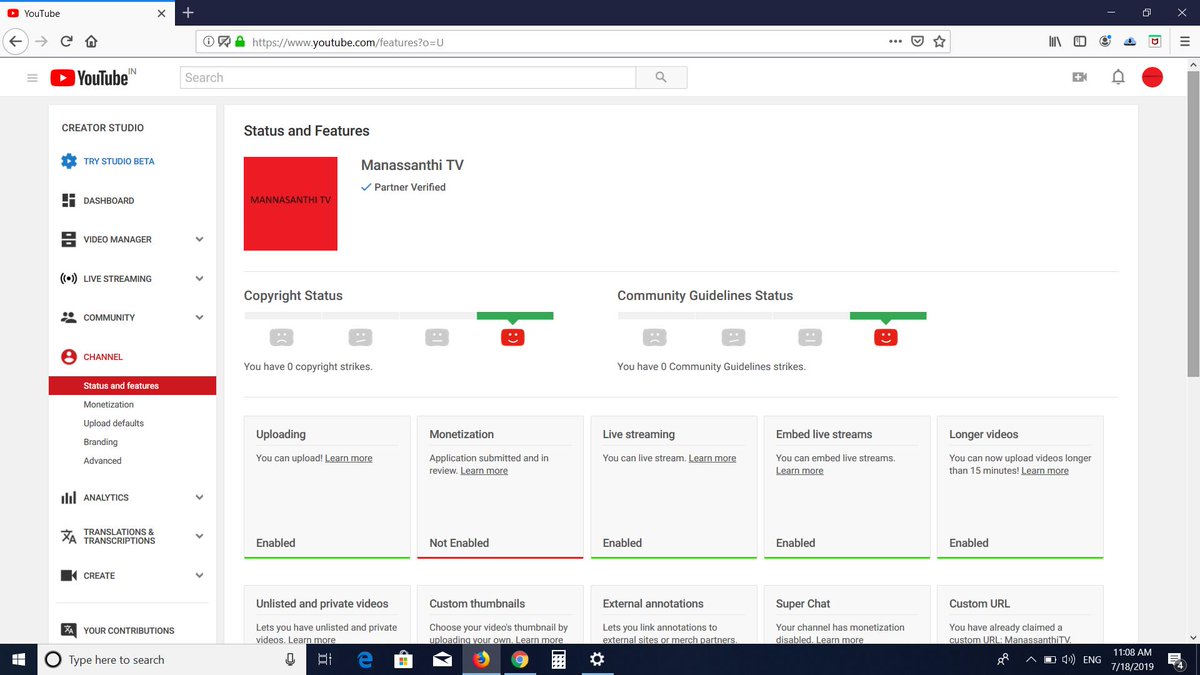Click the Live Streaming broadcast icon
Screen dimensions: 1200x675
(x=68, y=279)
